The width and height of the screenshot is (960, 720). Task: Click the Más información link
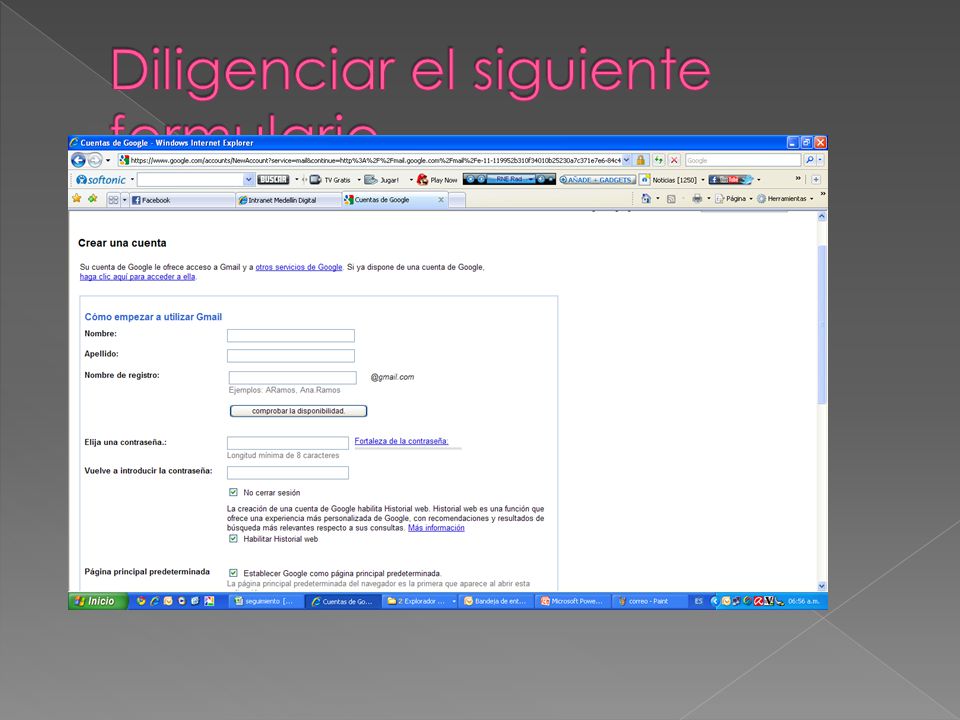point(436,528)
